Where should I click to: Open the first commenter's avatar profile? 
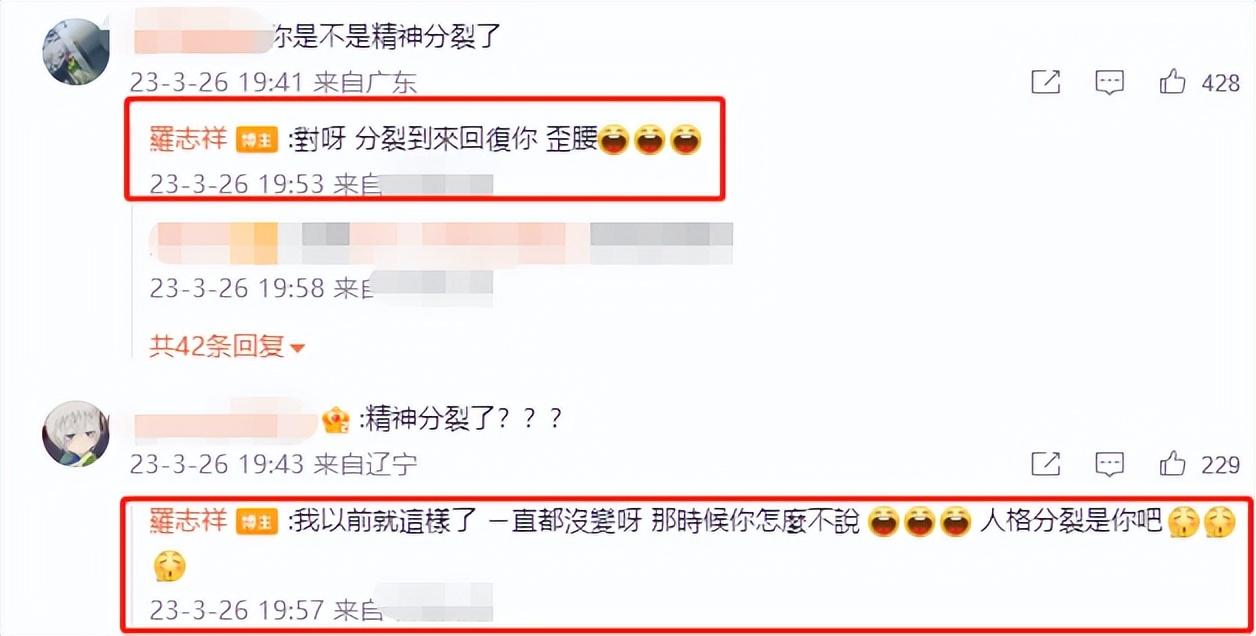click(75, 51)
